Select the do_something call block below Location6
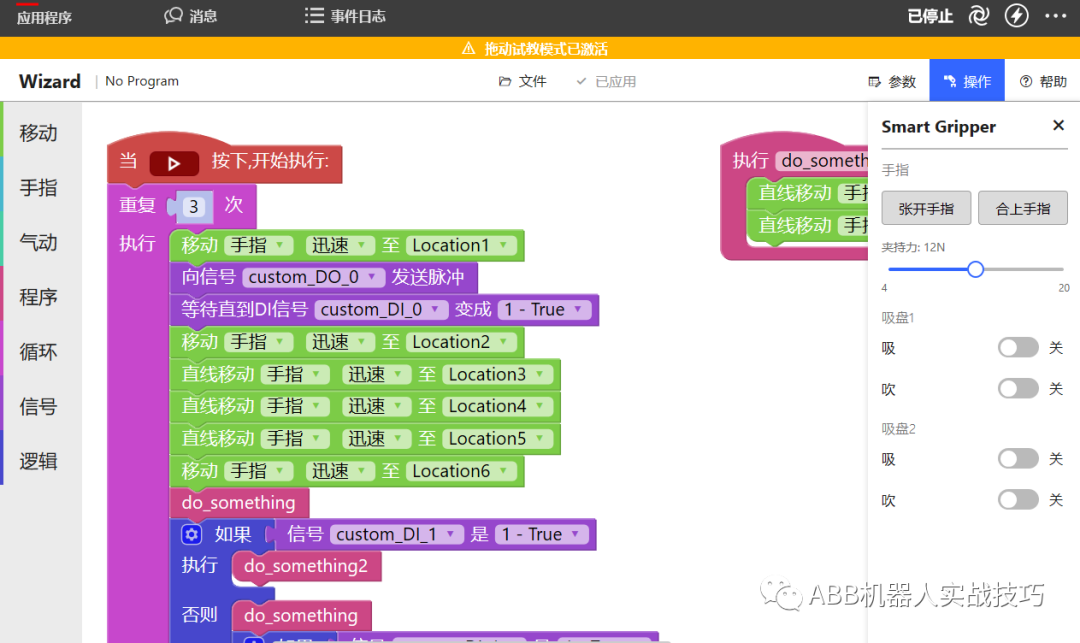 [x=239, y=503]
